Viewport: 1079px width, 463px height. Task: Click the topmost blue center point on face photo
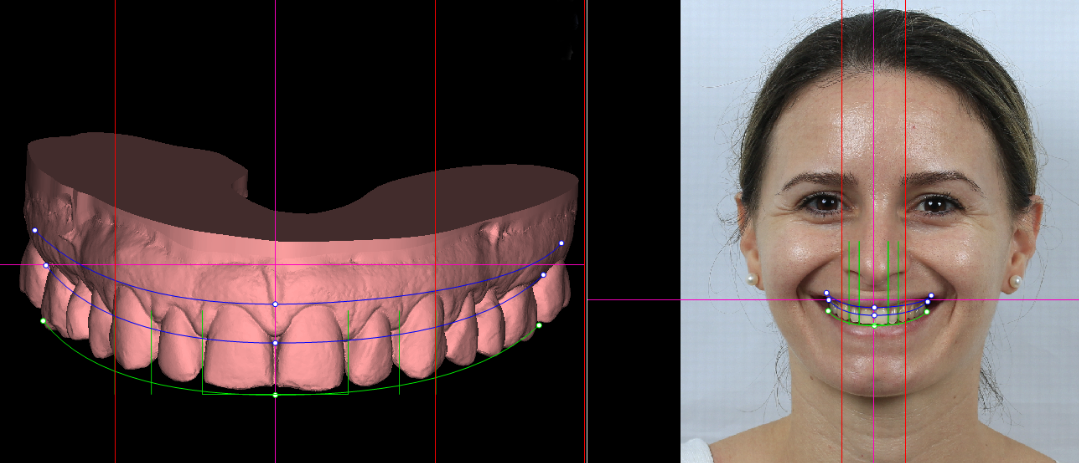875,308
